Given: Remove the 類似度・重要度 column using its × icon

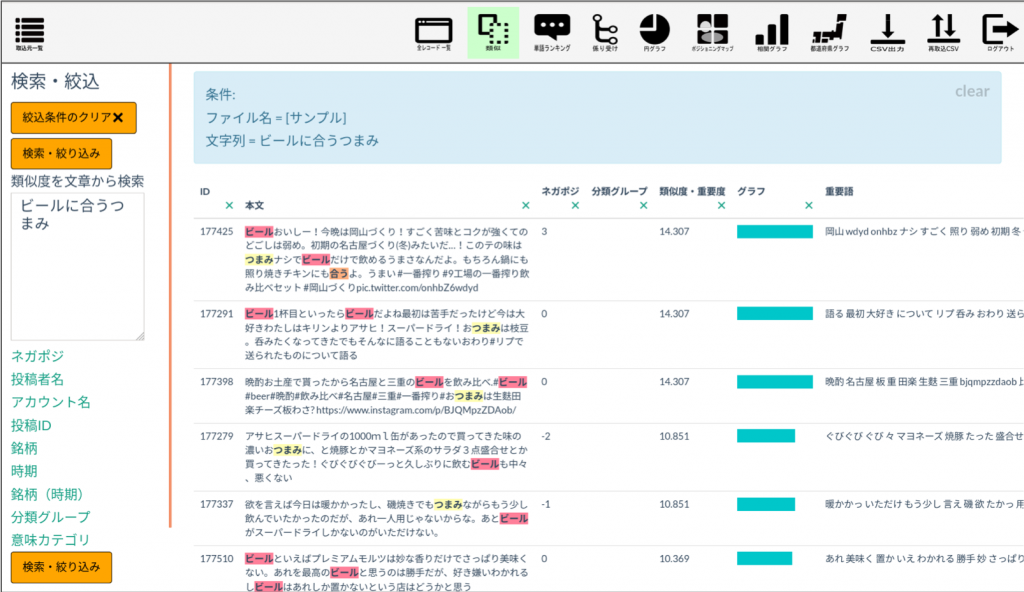Looking at the screenshot, I should tap(722, 205).
